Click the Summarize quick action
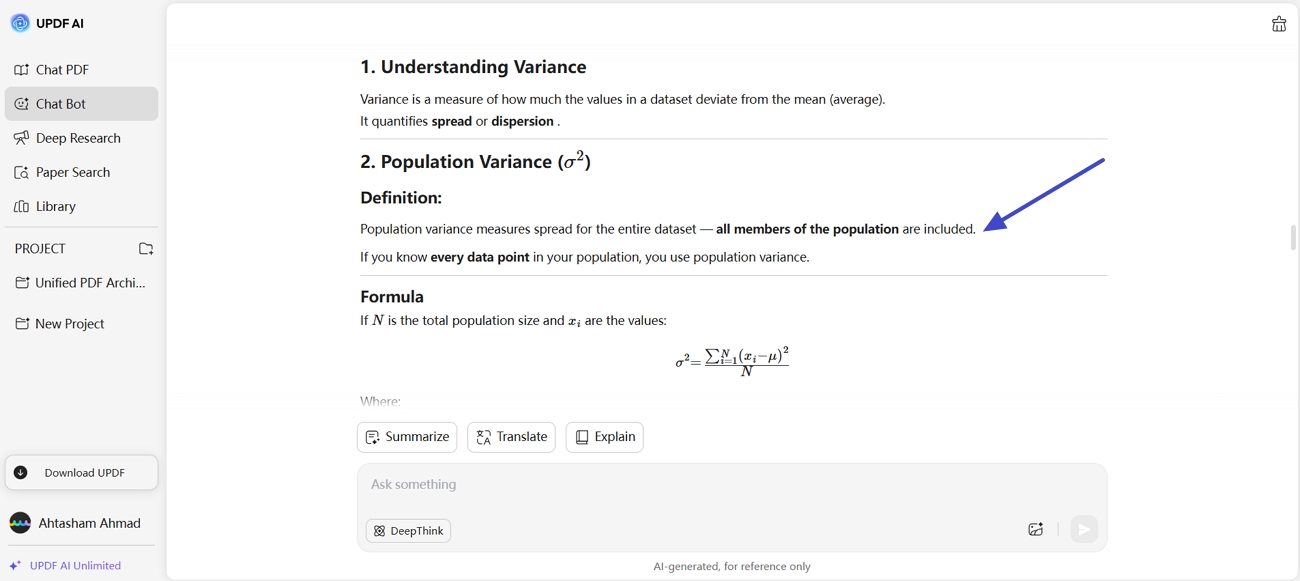The width and height of the screenshot is (1300, 581). (x=407, y=436)
